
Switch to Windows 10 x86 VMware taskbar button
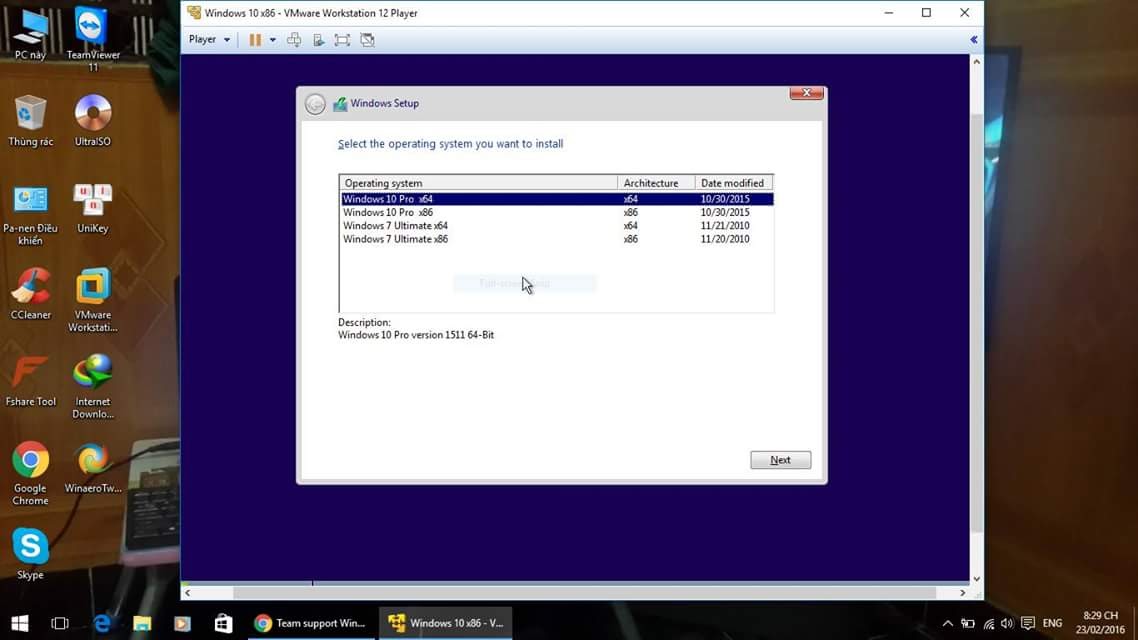tap(446, 623)
